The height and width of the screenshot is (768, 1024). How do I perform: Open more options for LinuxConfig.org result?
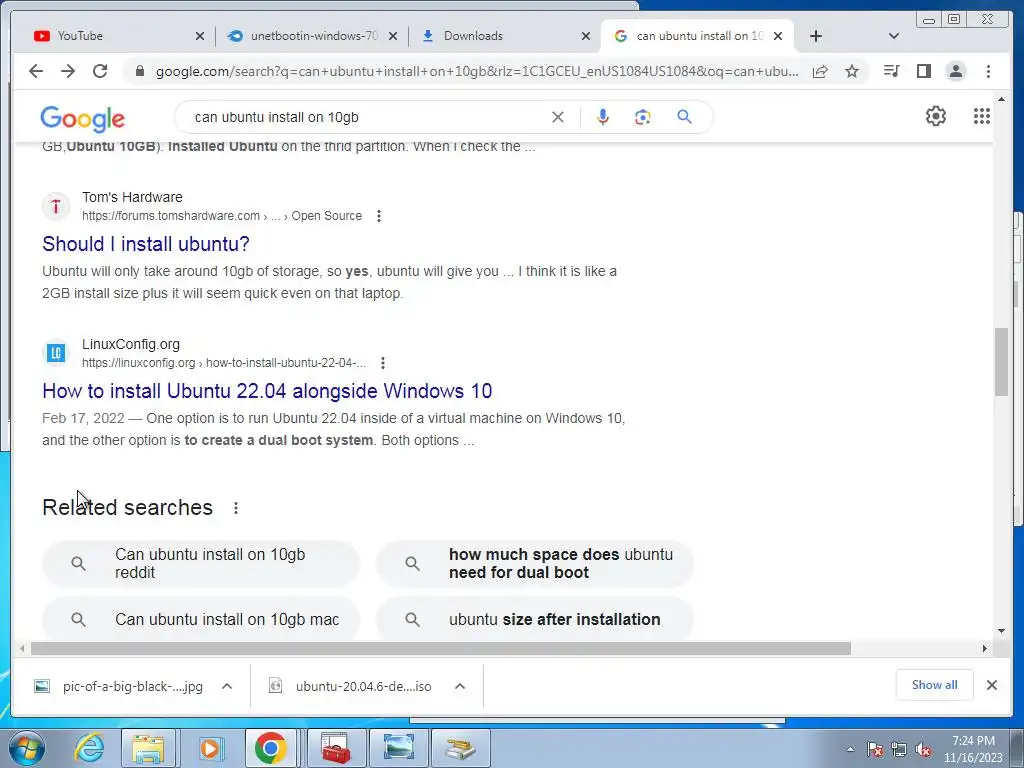coord(383,363)
